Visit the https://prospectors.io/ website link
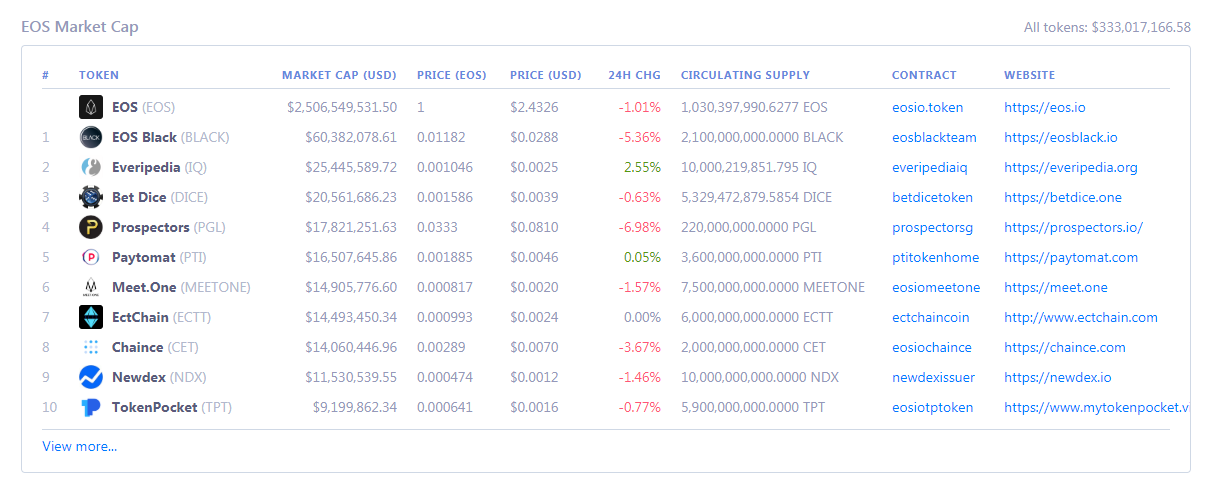1209x483 pixels. click(x=1073, y=227)
